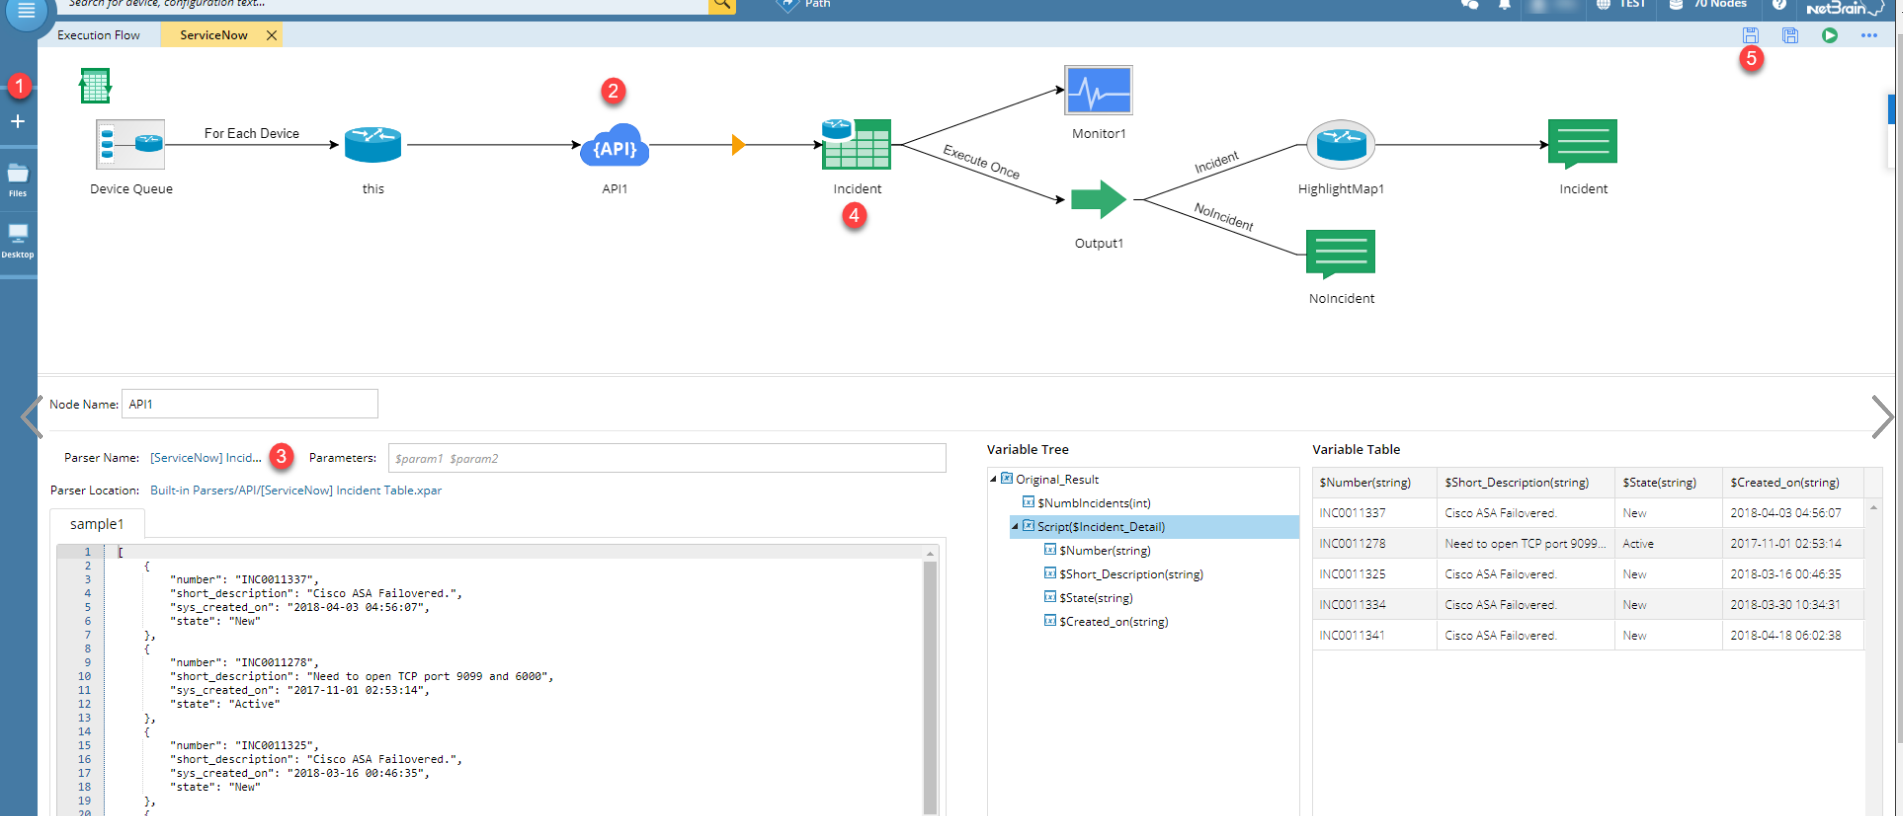
Task: Select the API1 cloud node
Action: coord(614,145)
